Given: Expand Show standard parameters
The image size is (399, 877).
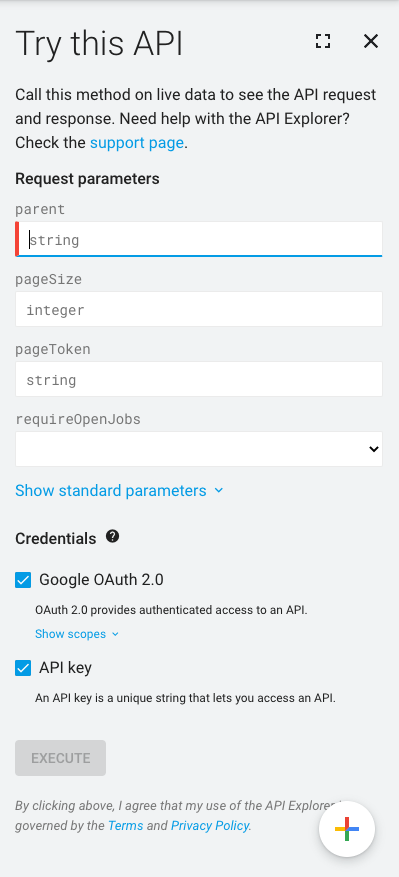Looking at the screenshot, I should click(111, 491).
